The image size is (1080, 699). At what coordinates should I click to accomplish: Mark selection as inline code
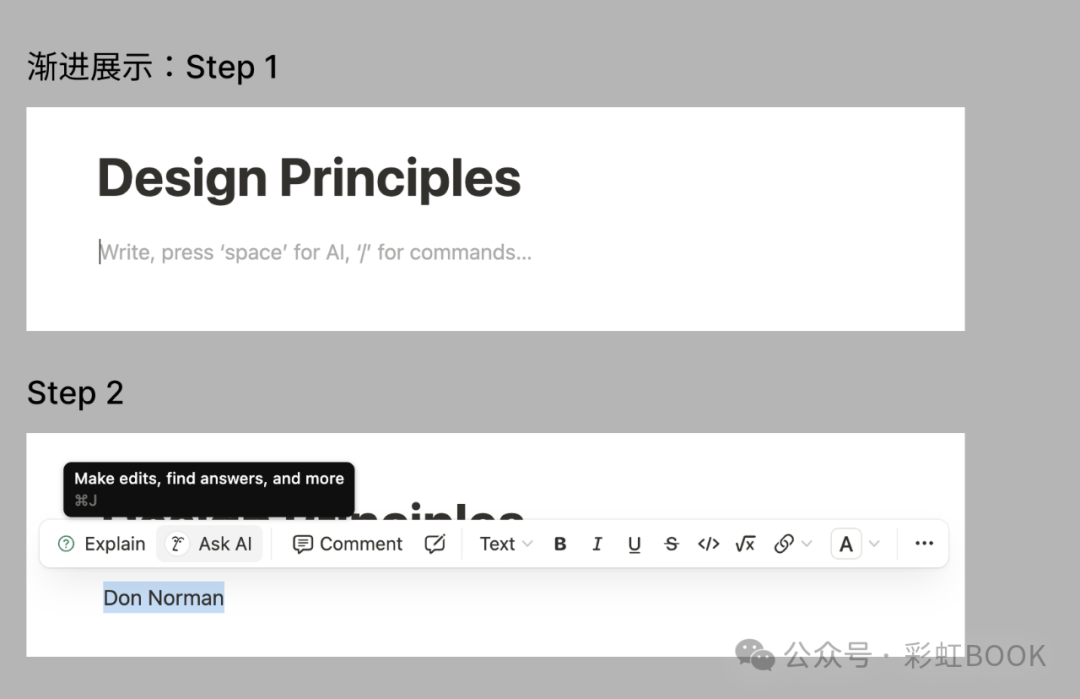coord(709,544)
